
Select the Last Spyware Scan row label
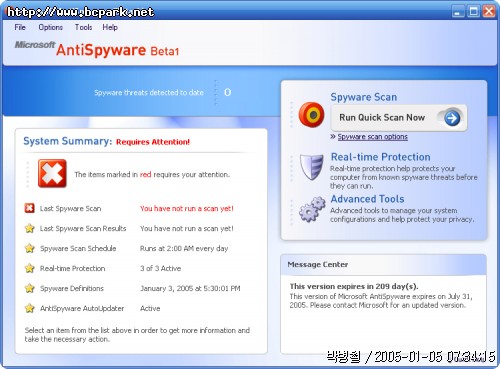(70, 209)
